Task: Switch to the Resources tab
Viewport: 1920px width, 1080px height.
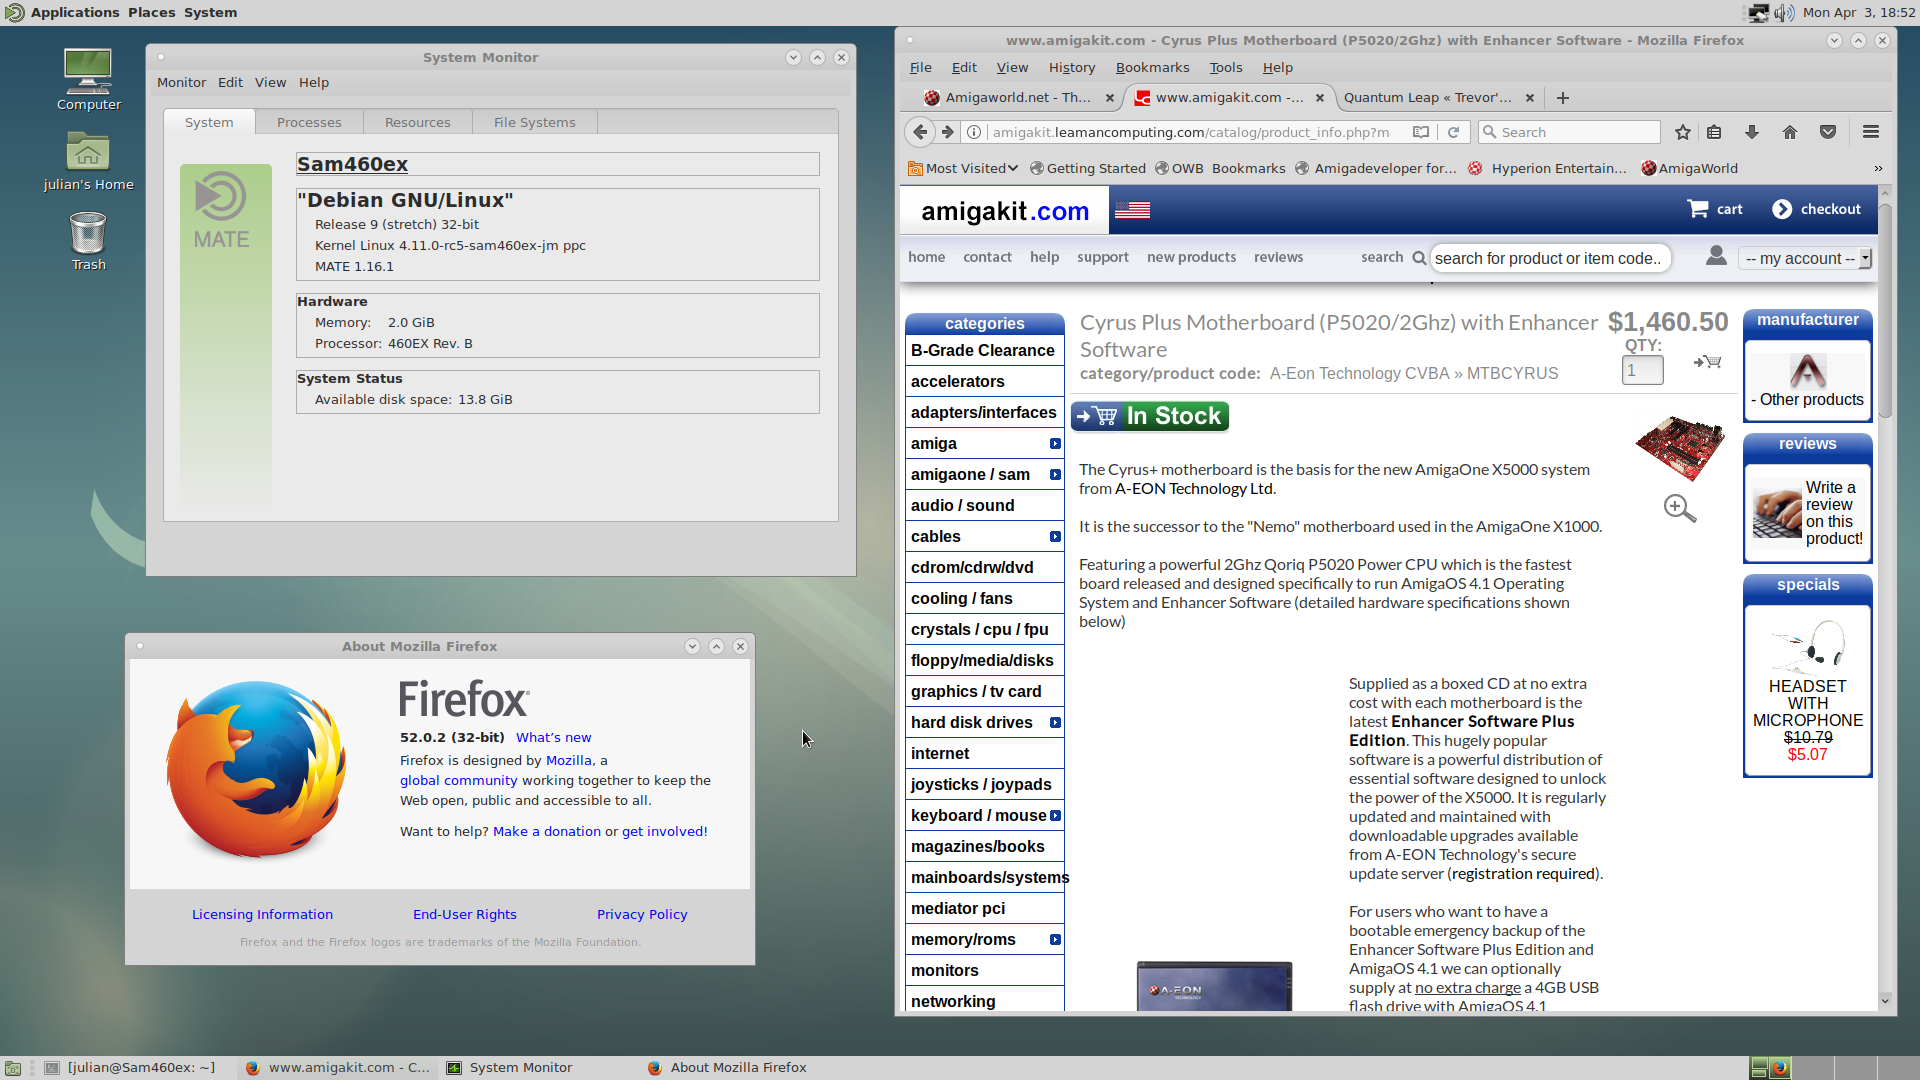Action: click(x=417, y=122)
